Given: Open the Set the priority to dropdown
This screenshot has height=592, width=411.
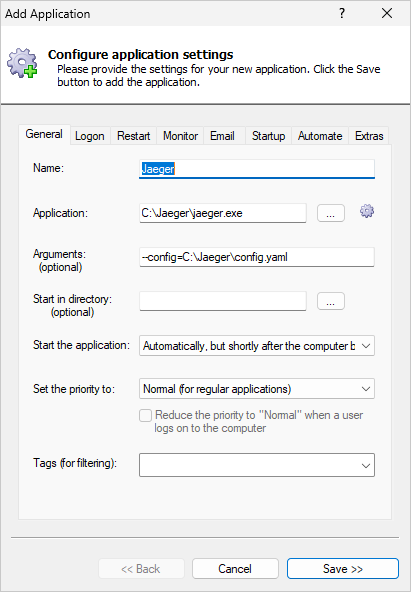Looking at the screenshot, I should coord(257,389).
